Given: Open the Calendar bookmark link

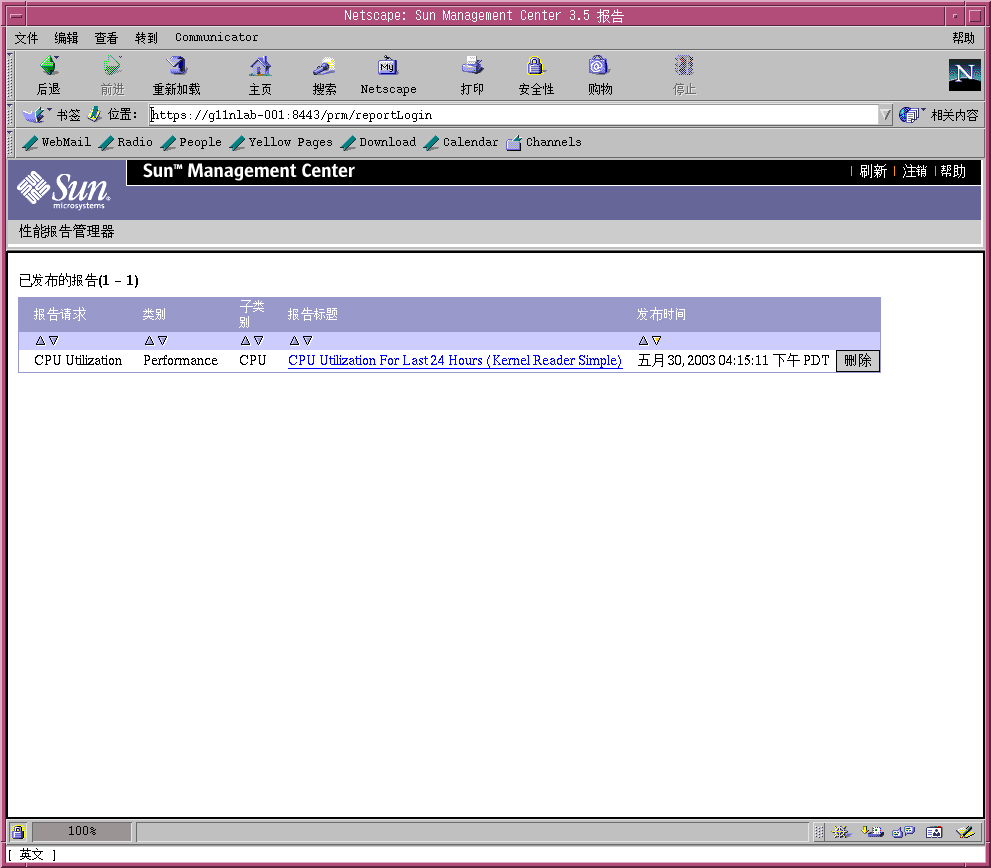Looking at the screenshot, I should pos(461,142).
